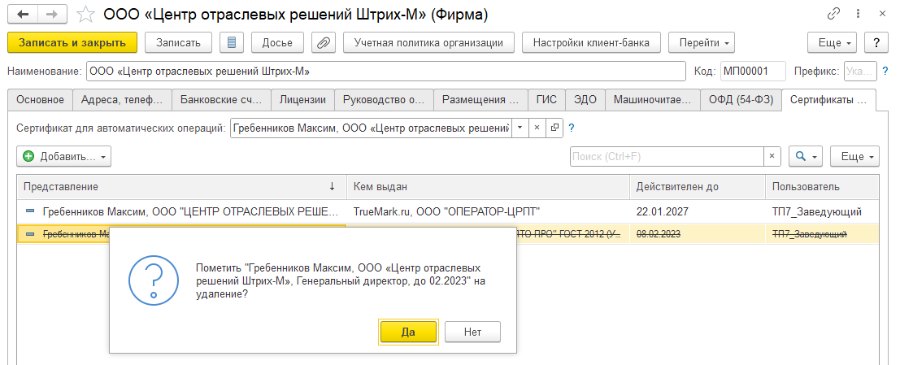Open Учетная политика организации
The height and width of the screenshot is (365, 900).
pos(429,42)
